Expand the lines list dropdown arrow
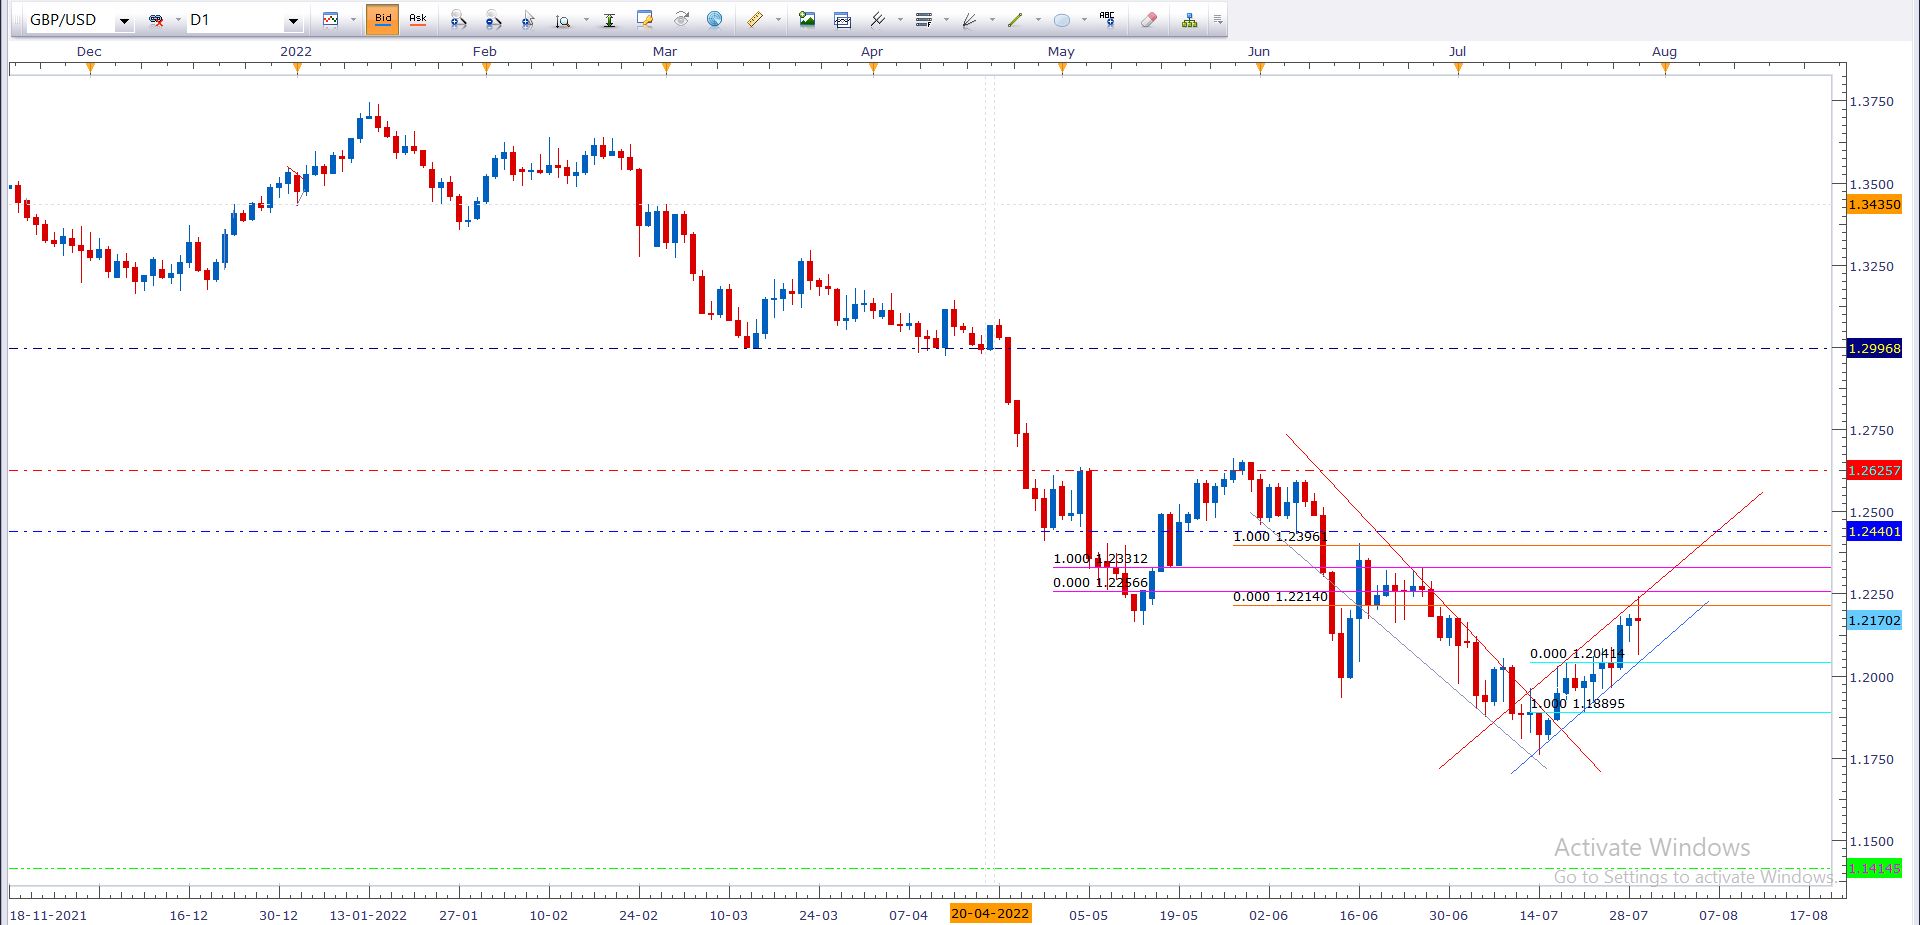1920x925 pixels. coord(946,20)
